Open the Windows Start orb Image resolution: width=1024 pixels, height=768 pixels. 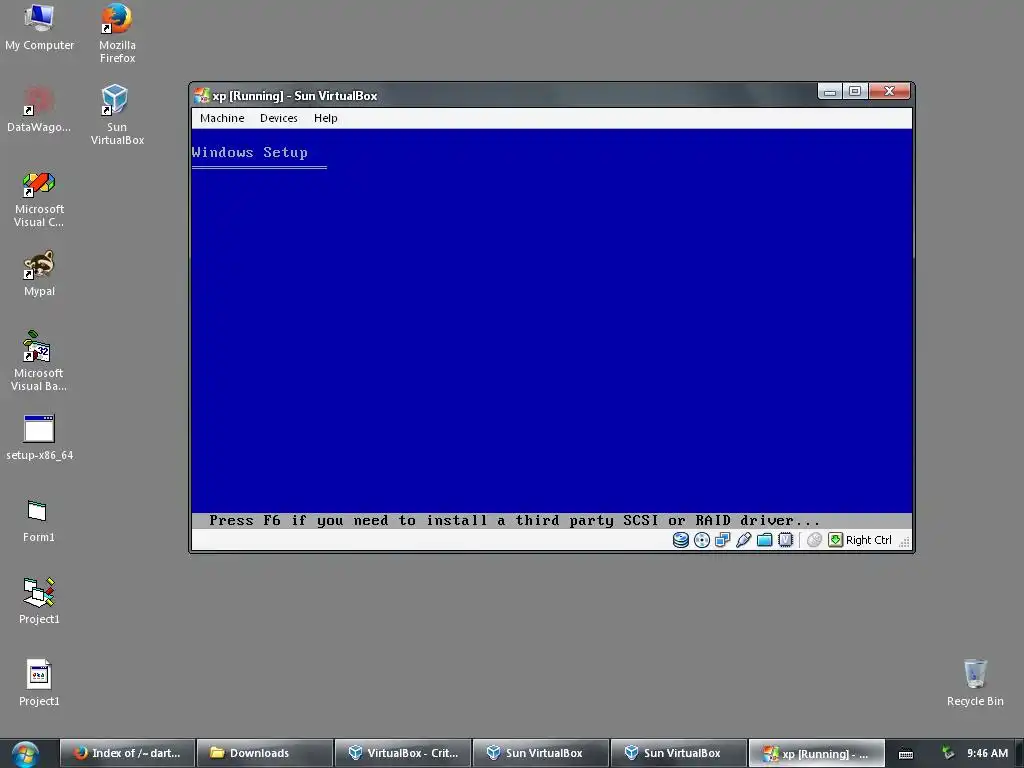[25, 754]
